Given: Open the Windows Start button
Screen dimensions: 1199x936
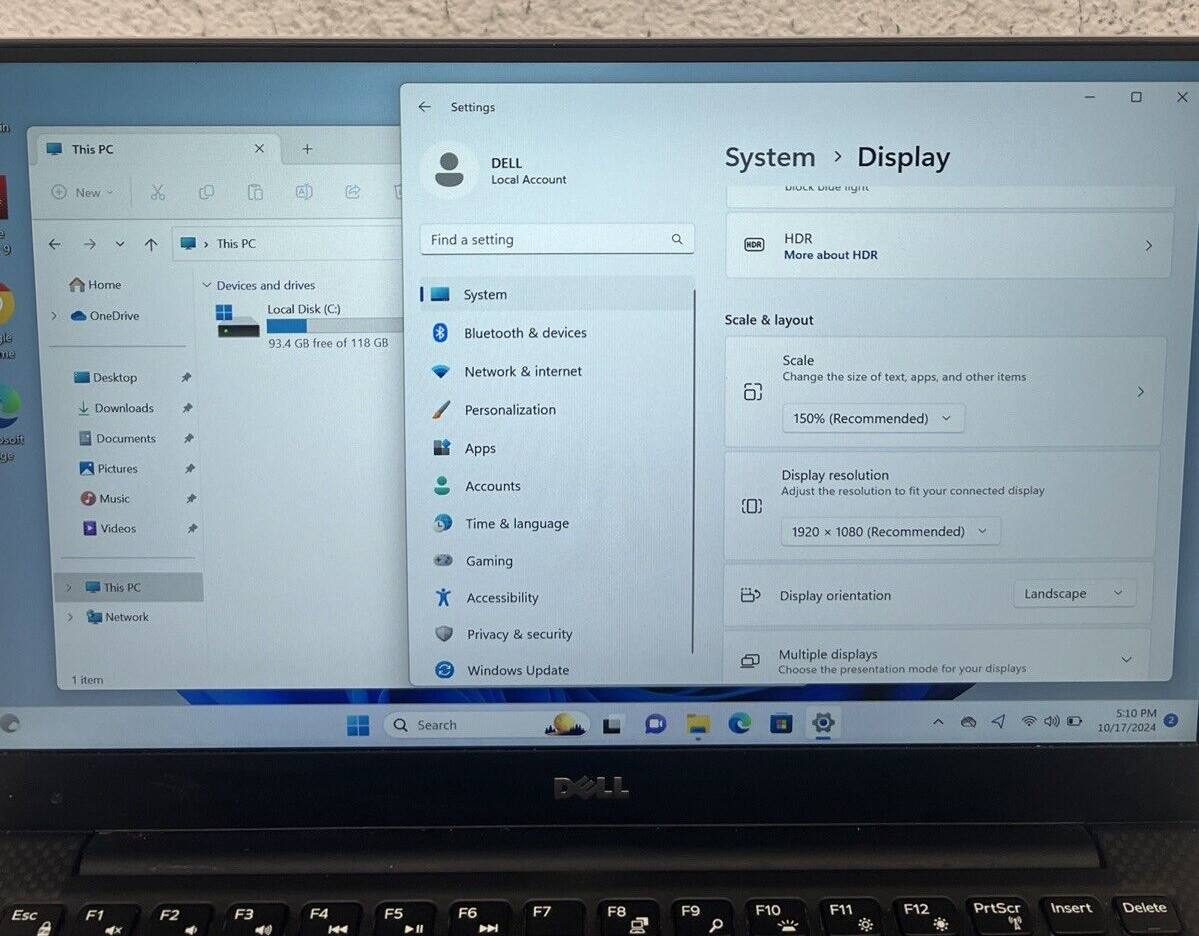Looking at the screenshot, I should coord(358,725).
